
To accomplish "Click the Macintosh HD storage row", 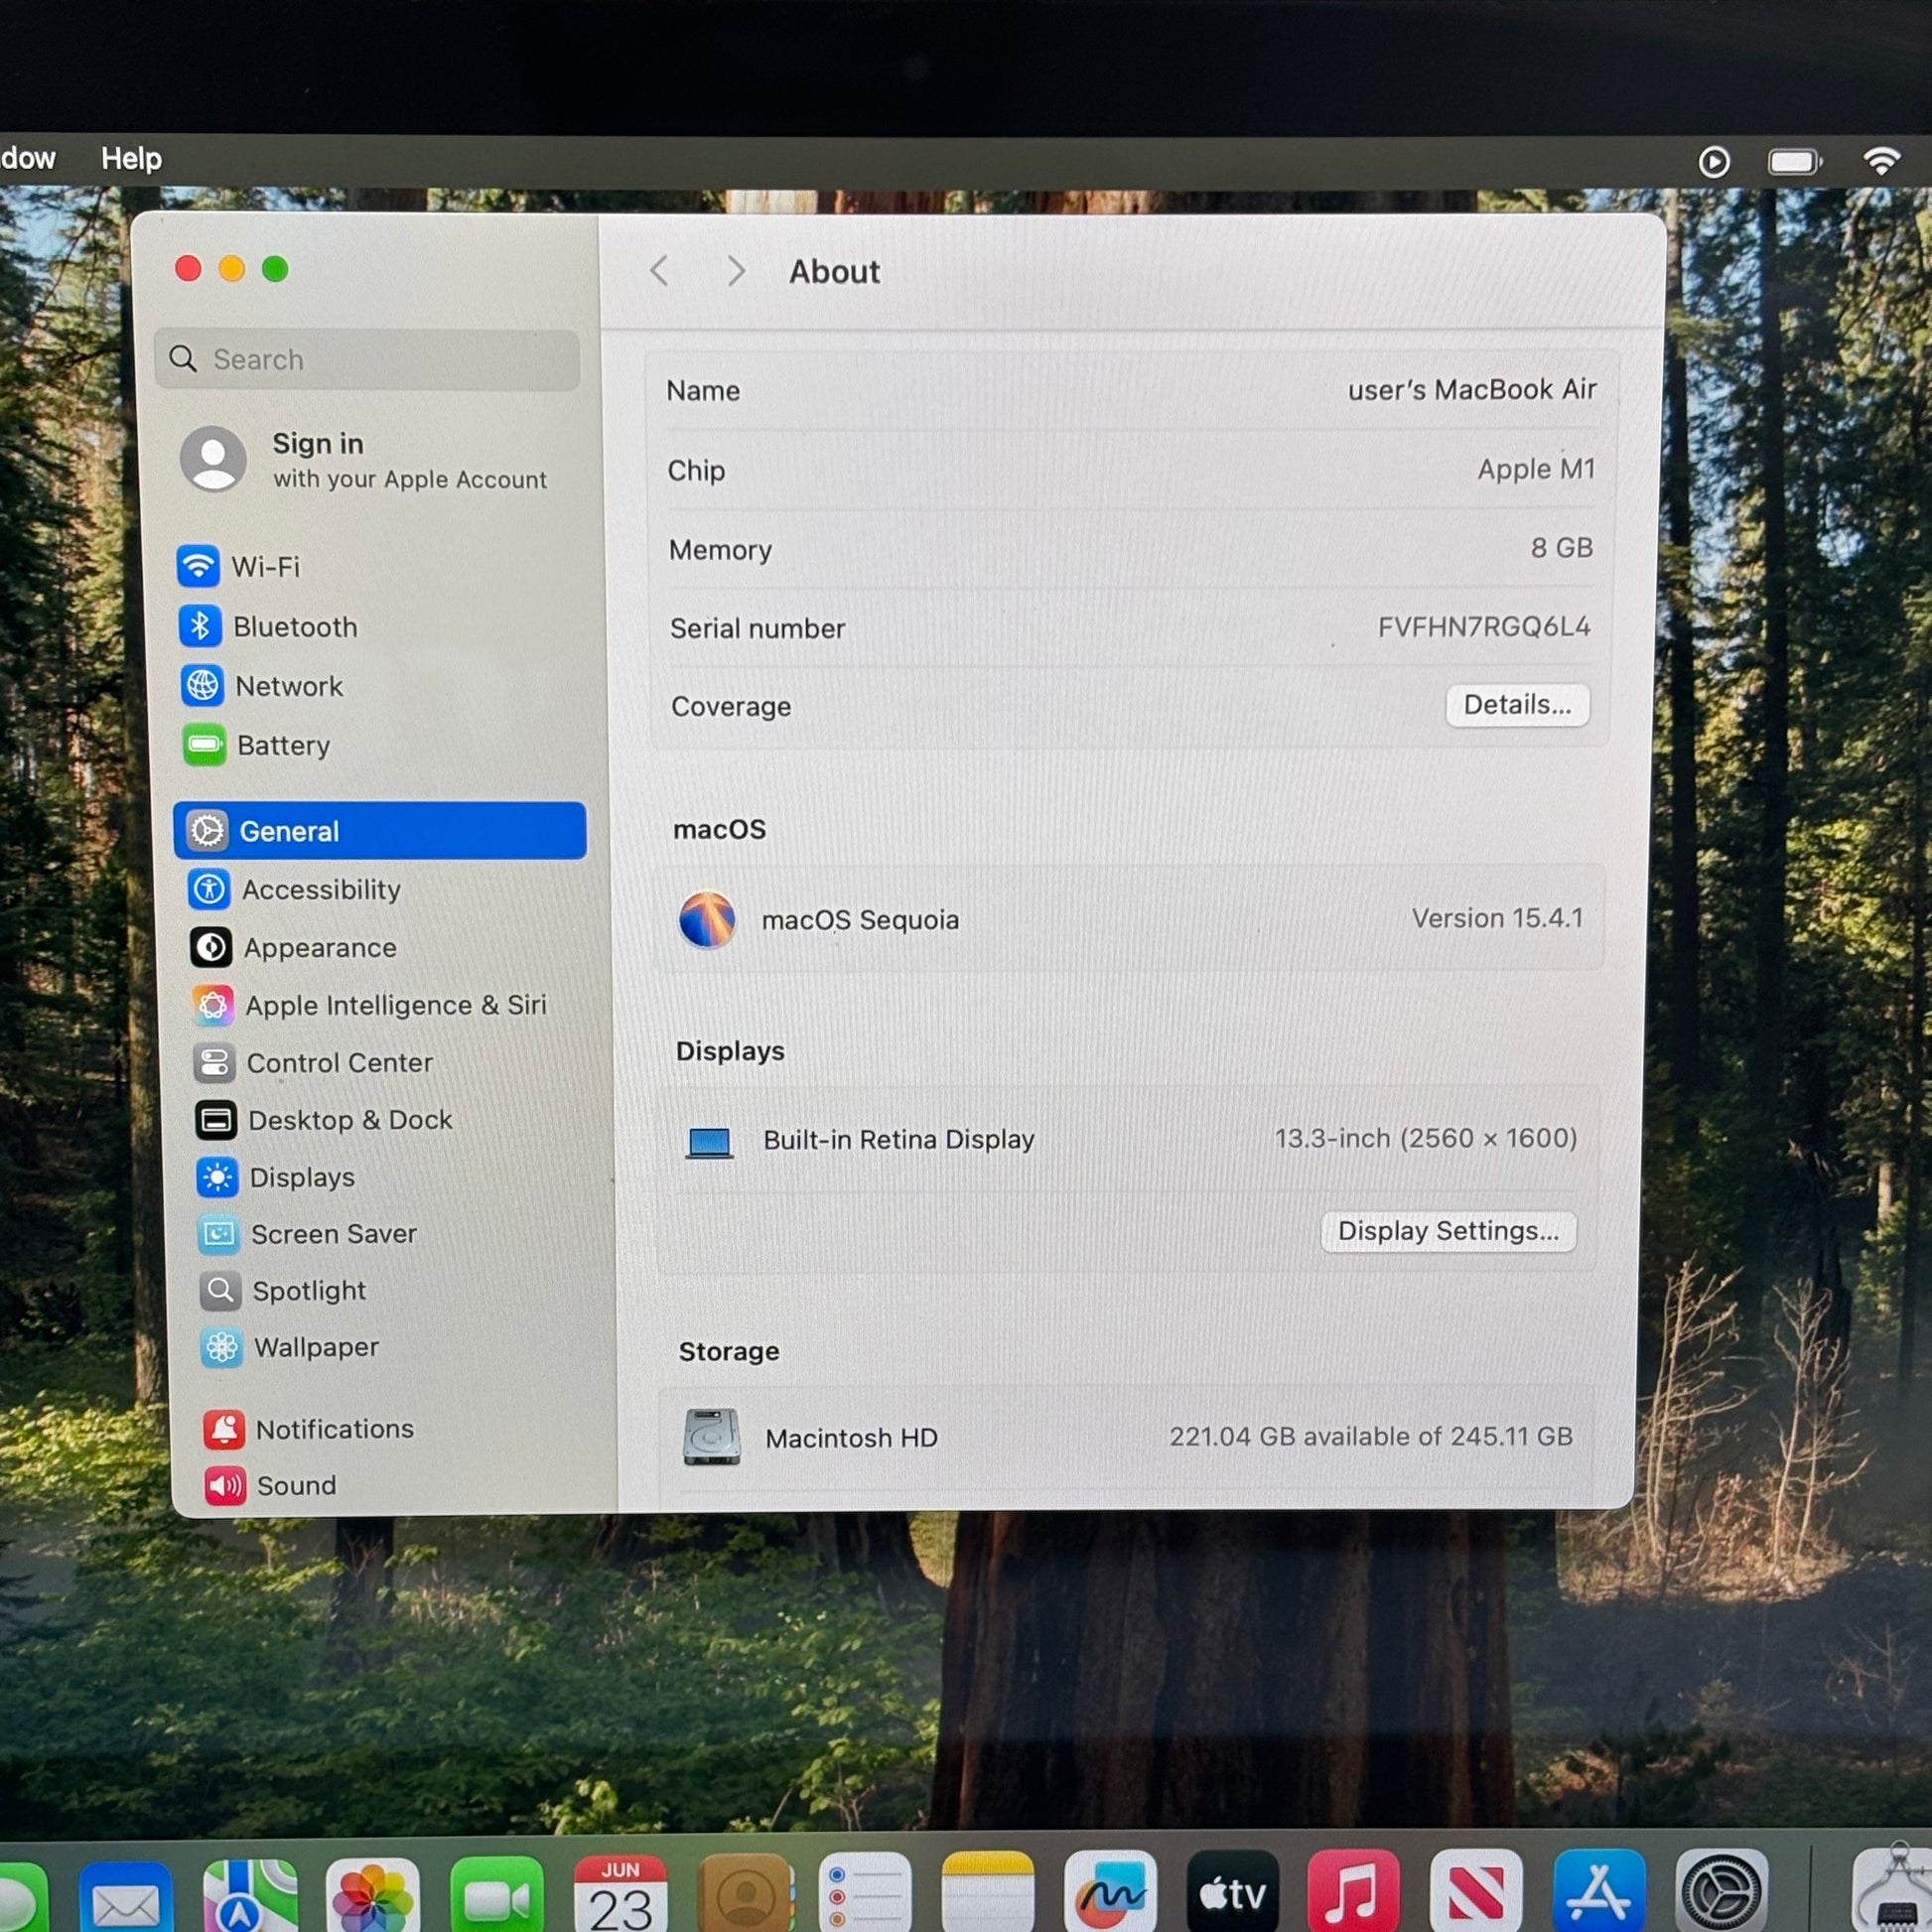I will pos(1127,1437).
